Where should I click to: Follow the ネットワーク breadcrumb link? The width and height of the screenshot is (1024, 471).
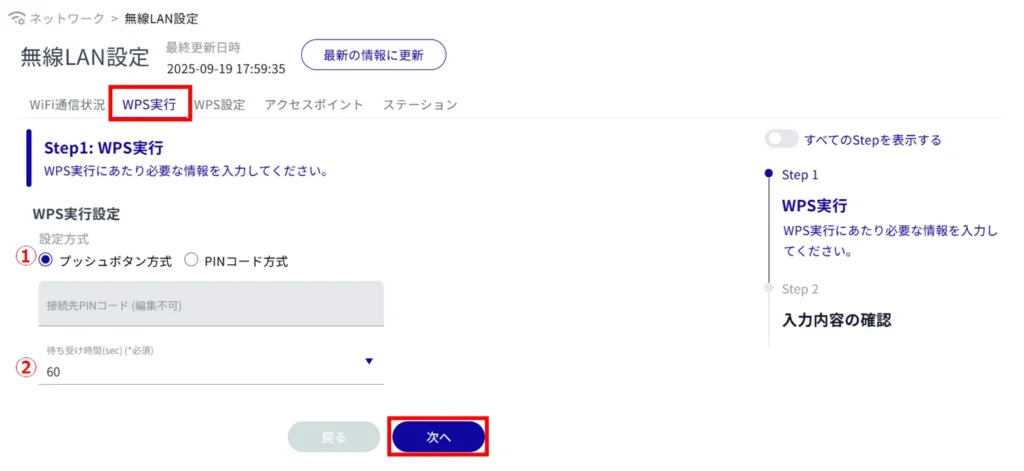pos(66,18)
